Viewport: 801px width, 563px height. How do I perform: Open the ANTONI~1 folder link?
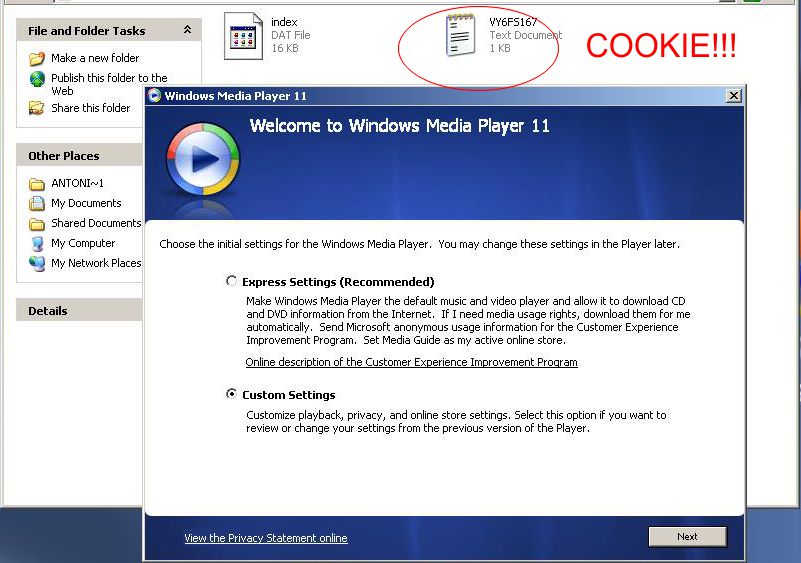coord(77,183)
